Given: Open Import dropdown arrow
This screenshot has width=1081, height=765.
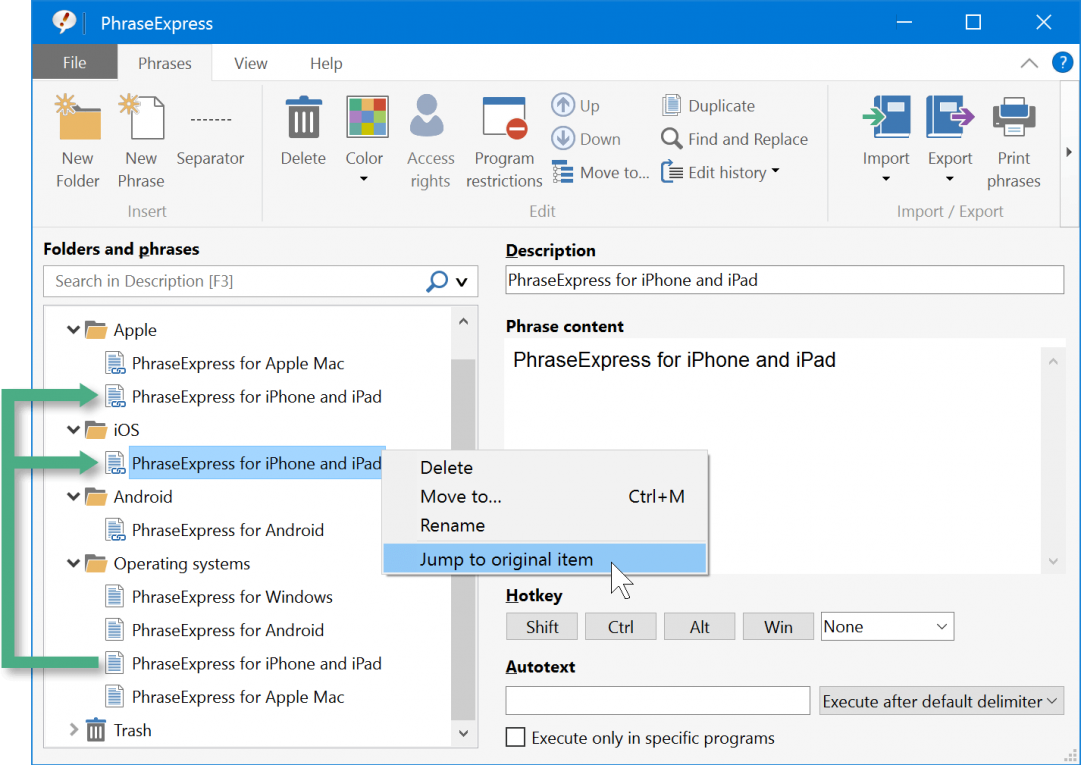Looking at the screenshot, I should (886, 179).
